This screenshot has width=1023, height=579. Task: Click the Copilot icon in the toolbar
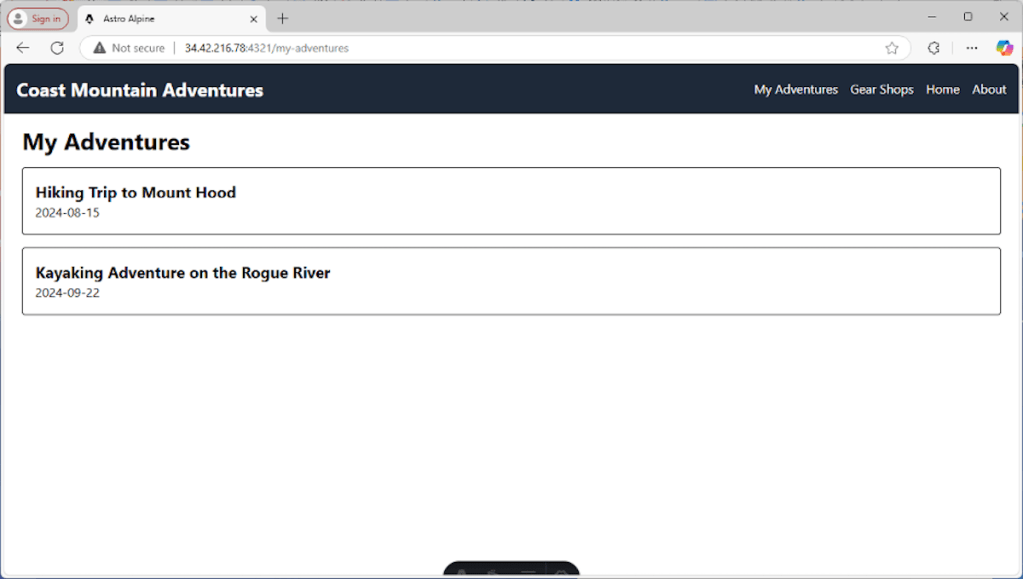1003,47
